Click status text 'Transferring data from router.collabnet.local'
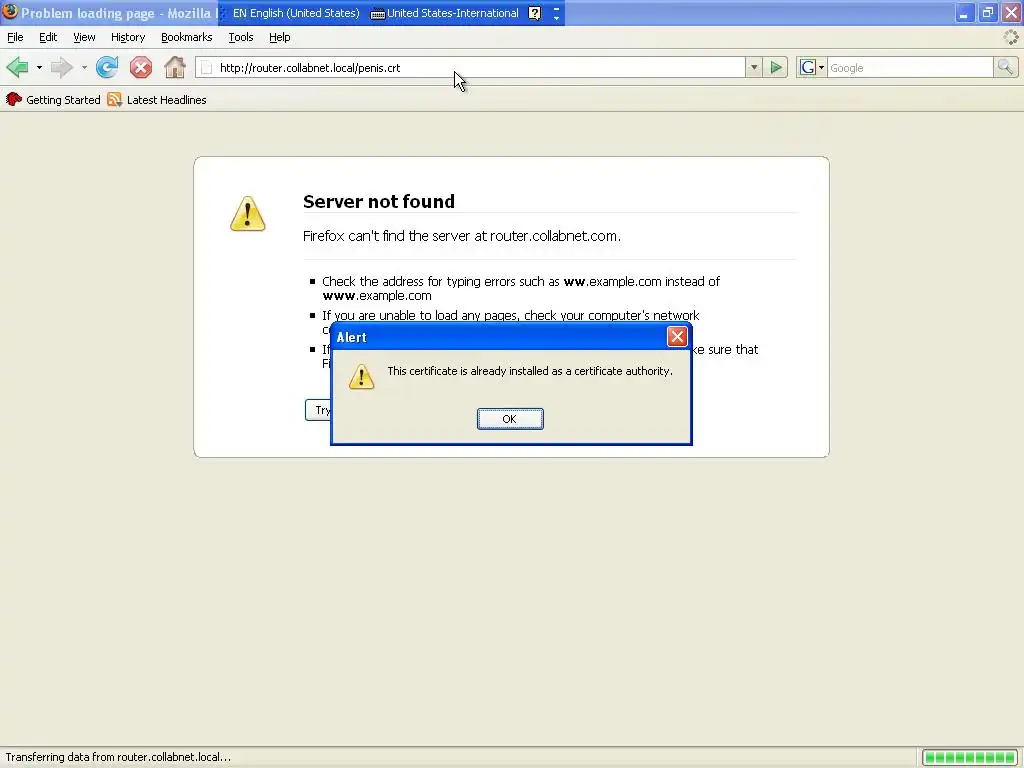This screenshot has width=1024, height=768. pos(118,757)
